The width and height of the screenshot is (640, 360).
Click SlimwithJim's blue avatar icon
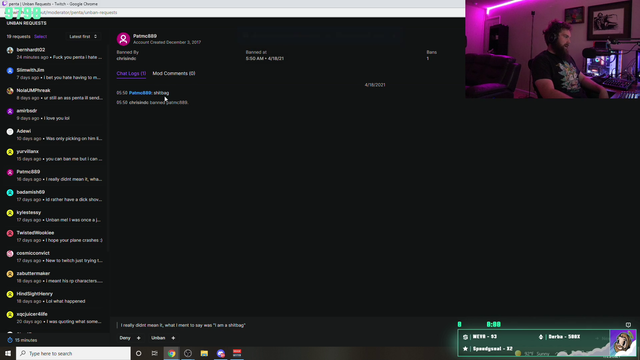pyautogui.click(x=10, y=71)
